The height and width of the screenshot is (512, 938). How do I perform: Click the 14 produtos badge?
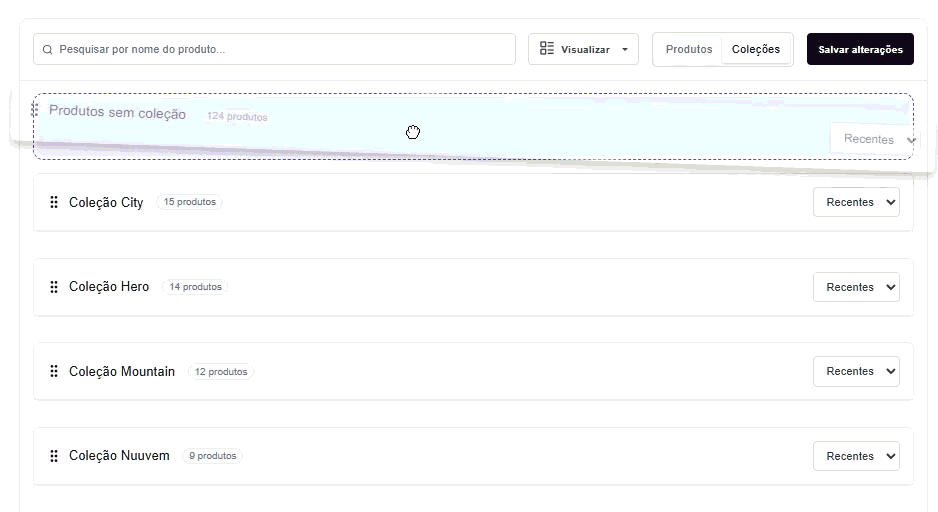(x=195, y=287)
